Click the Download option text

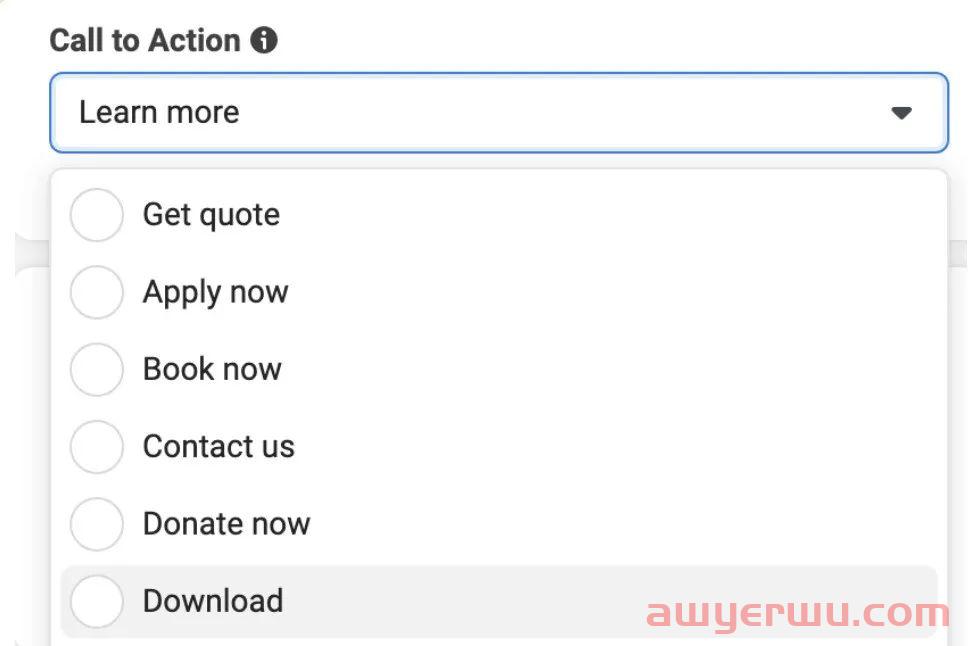pos(213,601)
